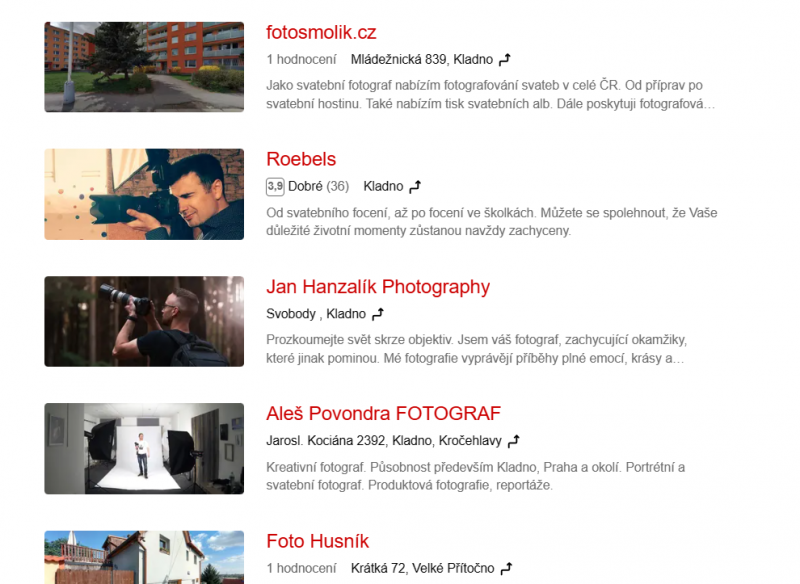Open the Aleš Povondra FOTOGRAF listing

pos(383,413)
